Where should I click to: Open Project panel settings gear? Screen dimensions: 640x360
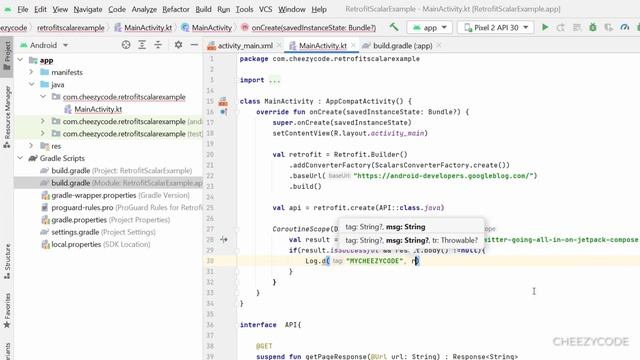tap(178, 45)
